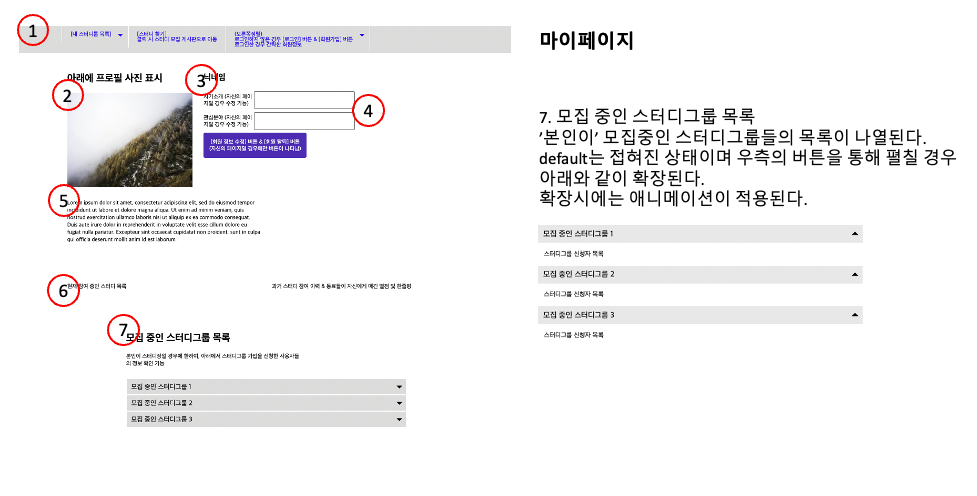This screenshot has width=977, height=496.
Task: Select the 현재 참여 중인 스터디 목록 tab
Action: (97, 286)
